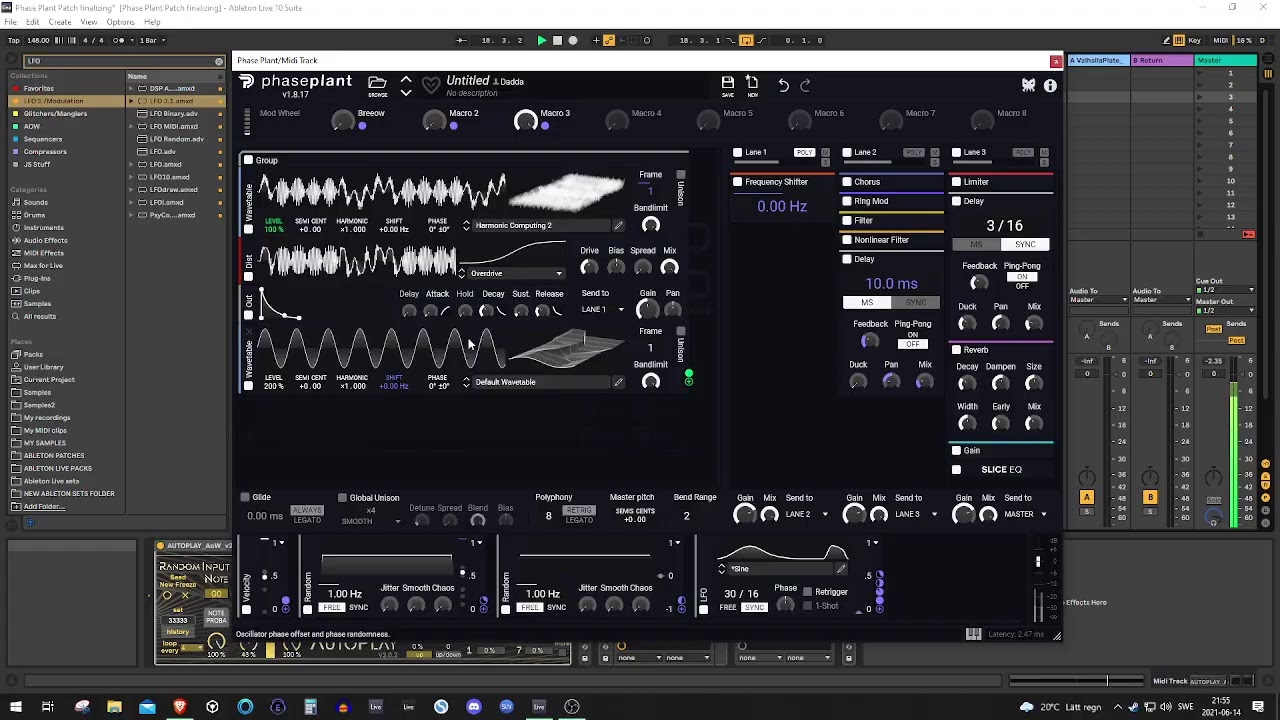The height and width of the screenshot is (720, 1280).
Task: Open the Edit menu in Ableton
Action: tap(33, 22)
